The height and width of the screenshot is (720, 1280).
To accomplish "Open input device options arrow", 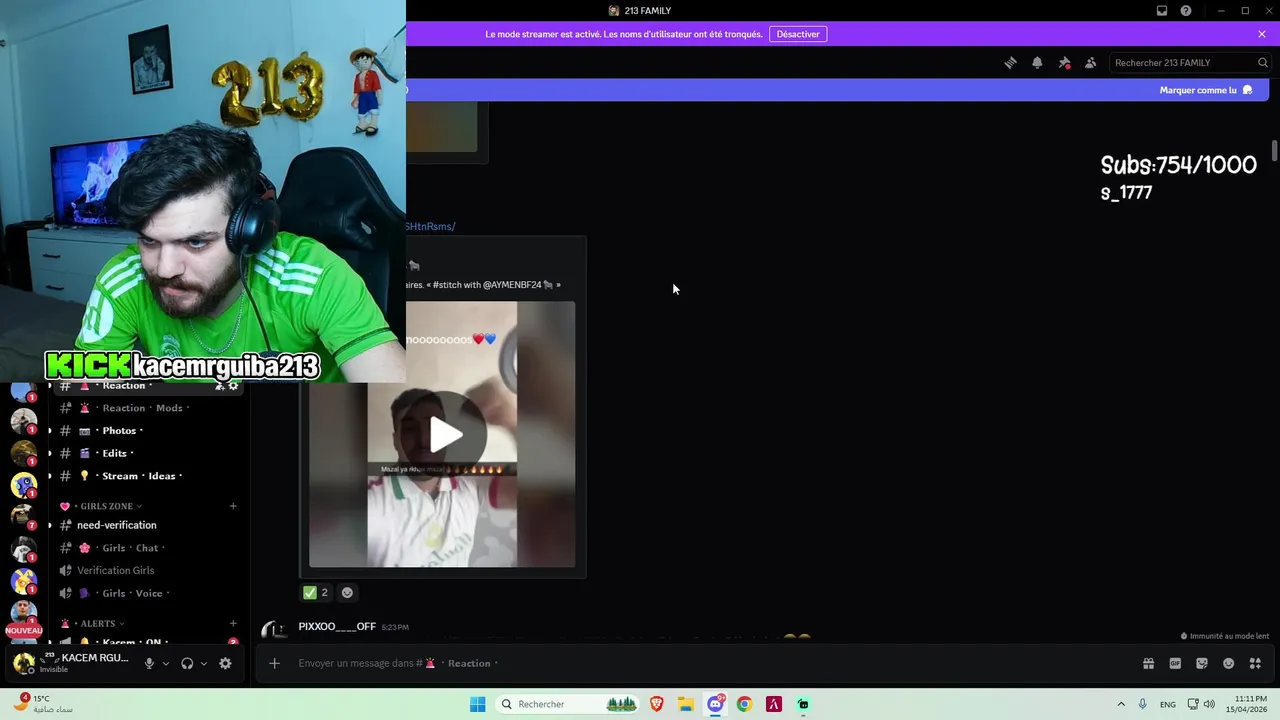I will click(x=166, y=663).
